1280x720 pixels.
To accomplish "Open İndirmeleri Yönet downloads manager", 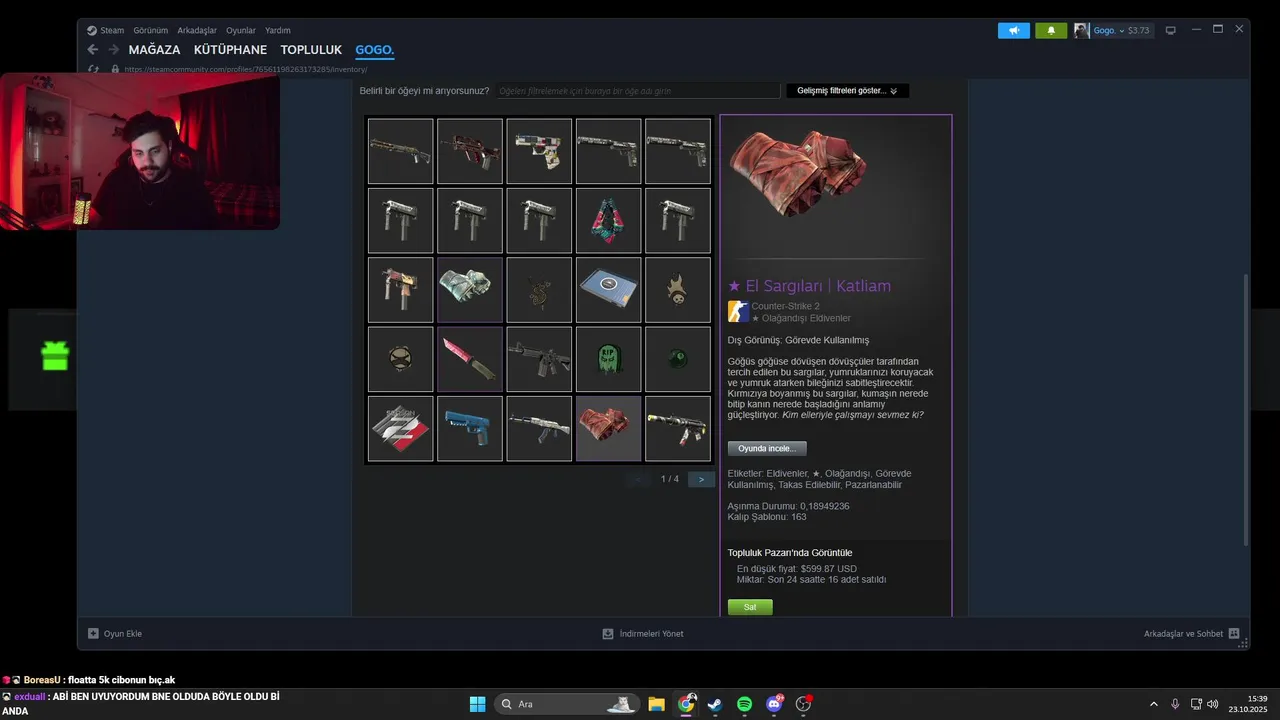I will pos(643,634).
